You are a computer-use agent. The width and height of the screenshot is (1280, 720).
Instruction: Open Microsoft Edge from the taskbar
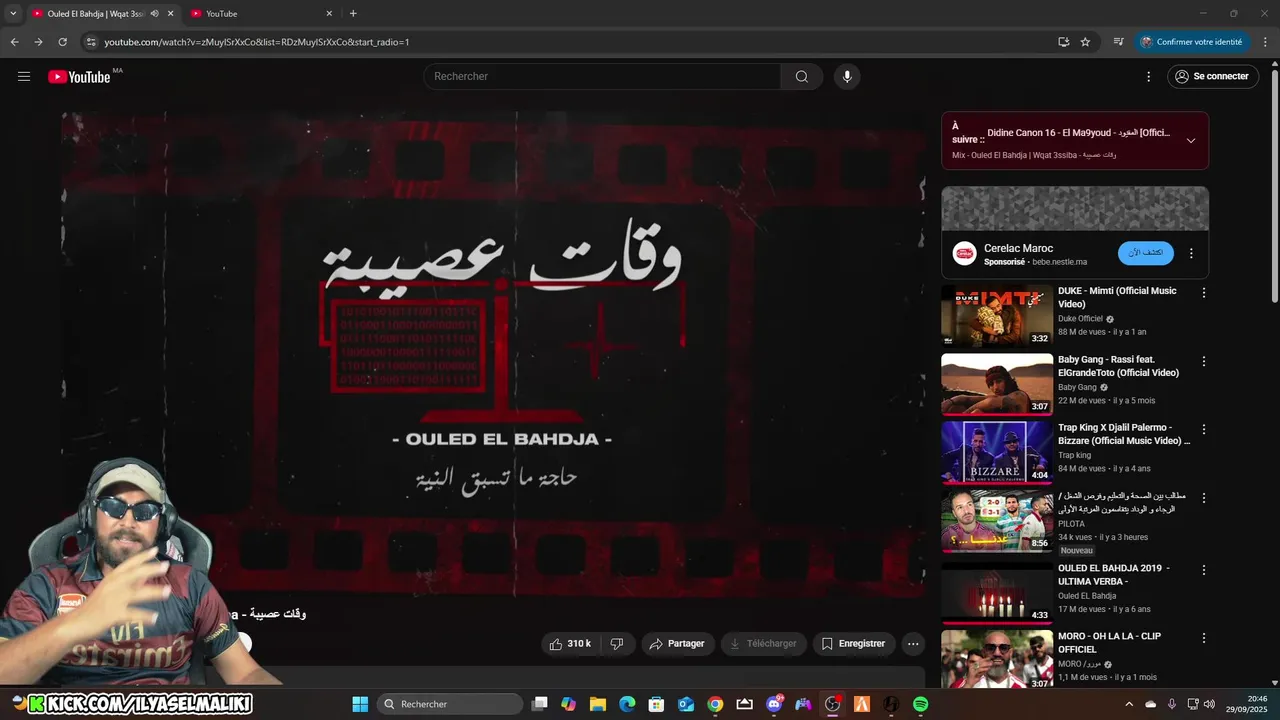pos(627,704)
